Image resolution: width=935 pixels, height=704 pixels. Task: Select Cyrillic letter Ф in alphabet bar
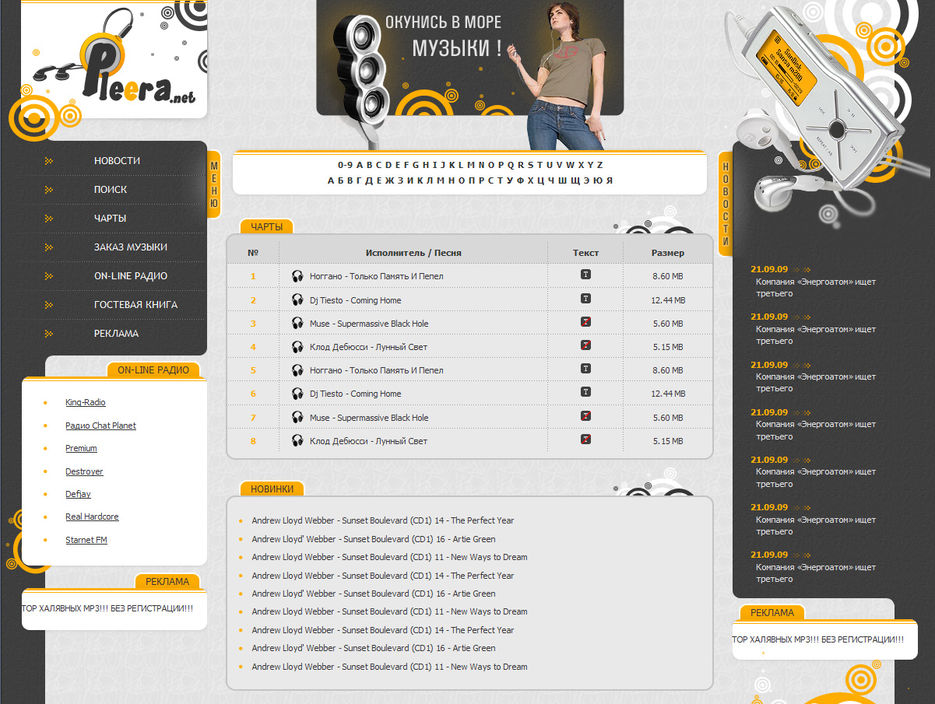(520, 181)
